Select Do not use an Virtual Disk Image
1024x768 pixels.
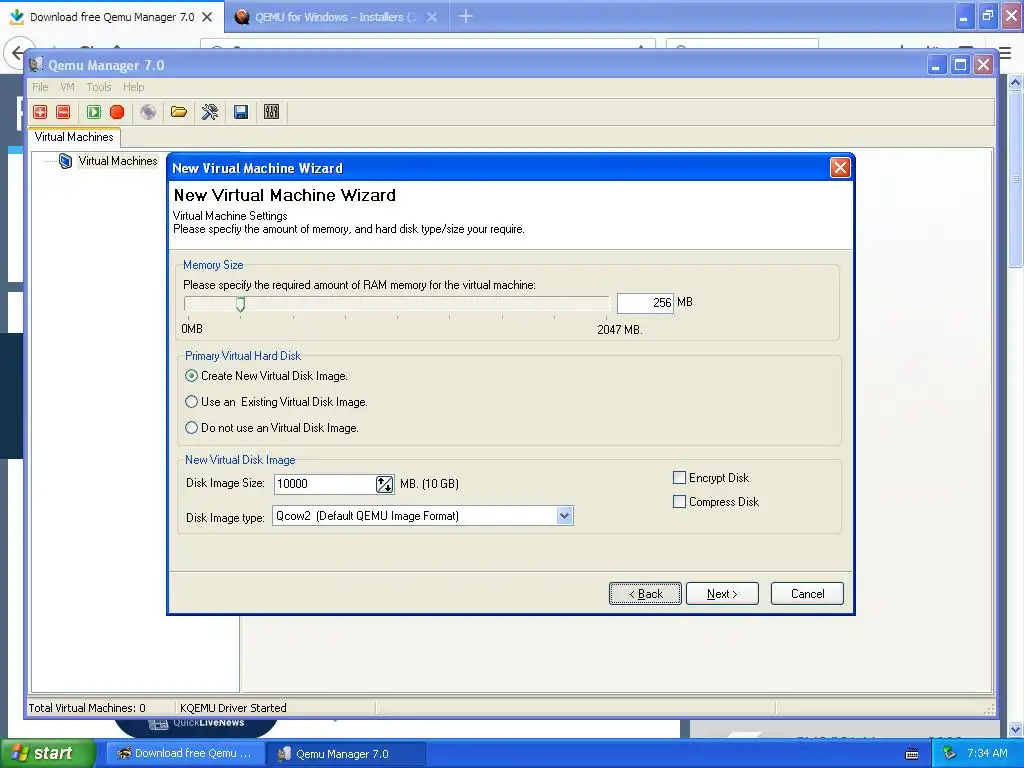[191, 428]
